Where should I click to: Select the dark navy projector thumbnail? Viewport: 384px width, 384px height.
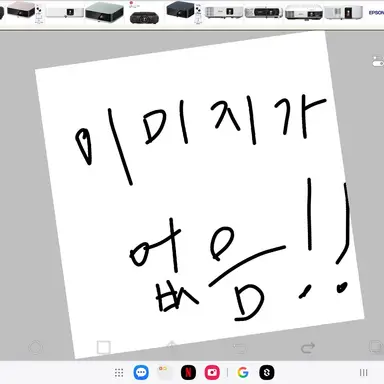tap(180, 9)
